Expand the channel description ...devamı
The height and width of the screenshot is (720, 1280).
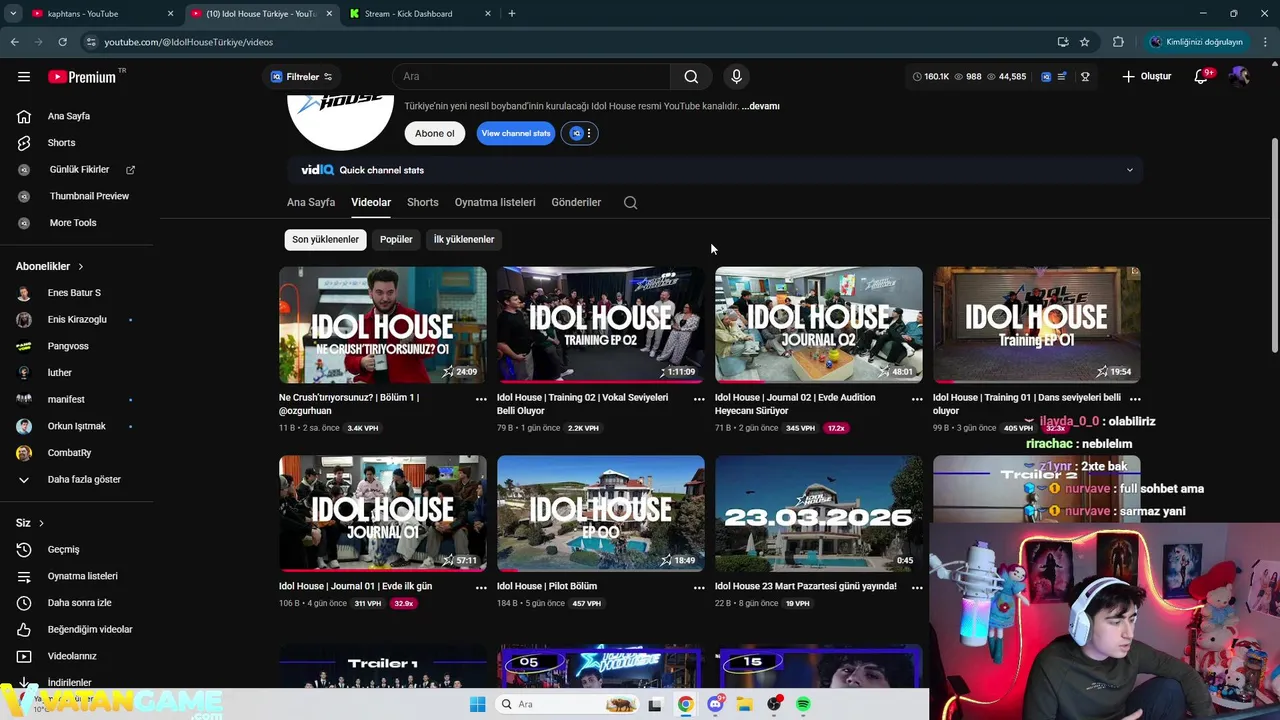[x=760, y=106]
